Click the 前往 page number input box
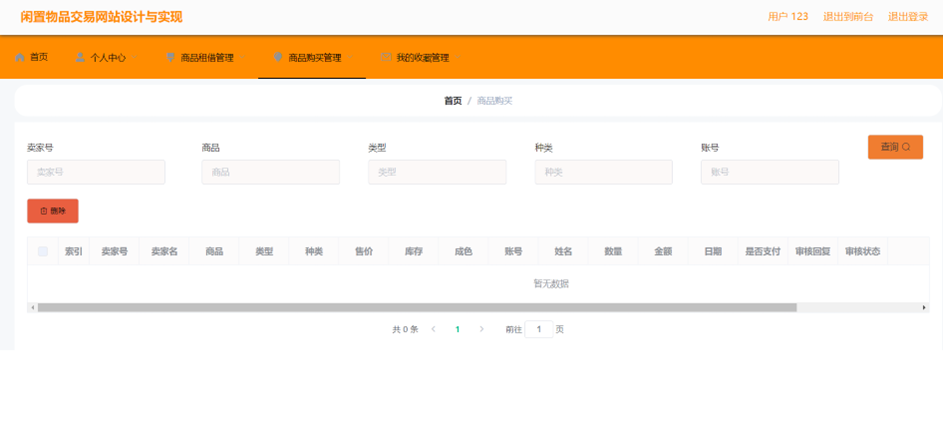Image resolution: width=943 pixels, height=429 pixels. (539, 329)
